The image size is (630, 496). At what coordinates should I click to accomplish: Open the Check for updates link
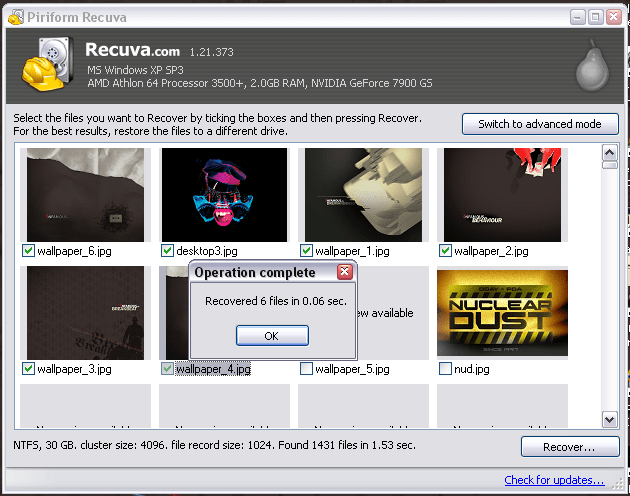[554, 480]
